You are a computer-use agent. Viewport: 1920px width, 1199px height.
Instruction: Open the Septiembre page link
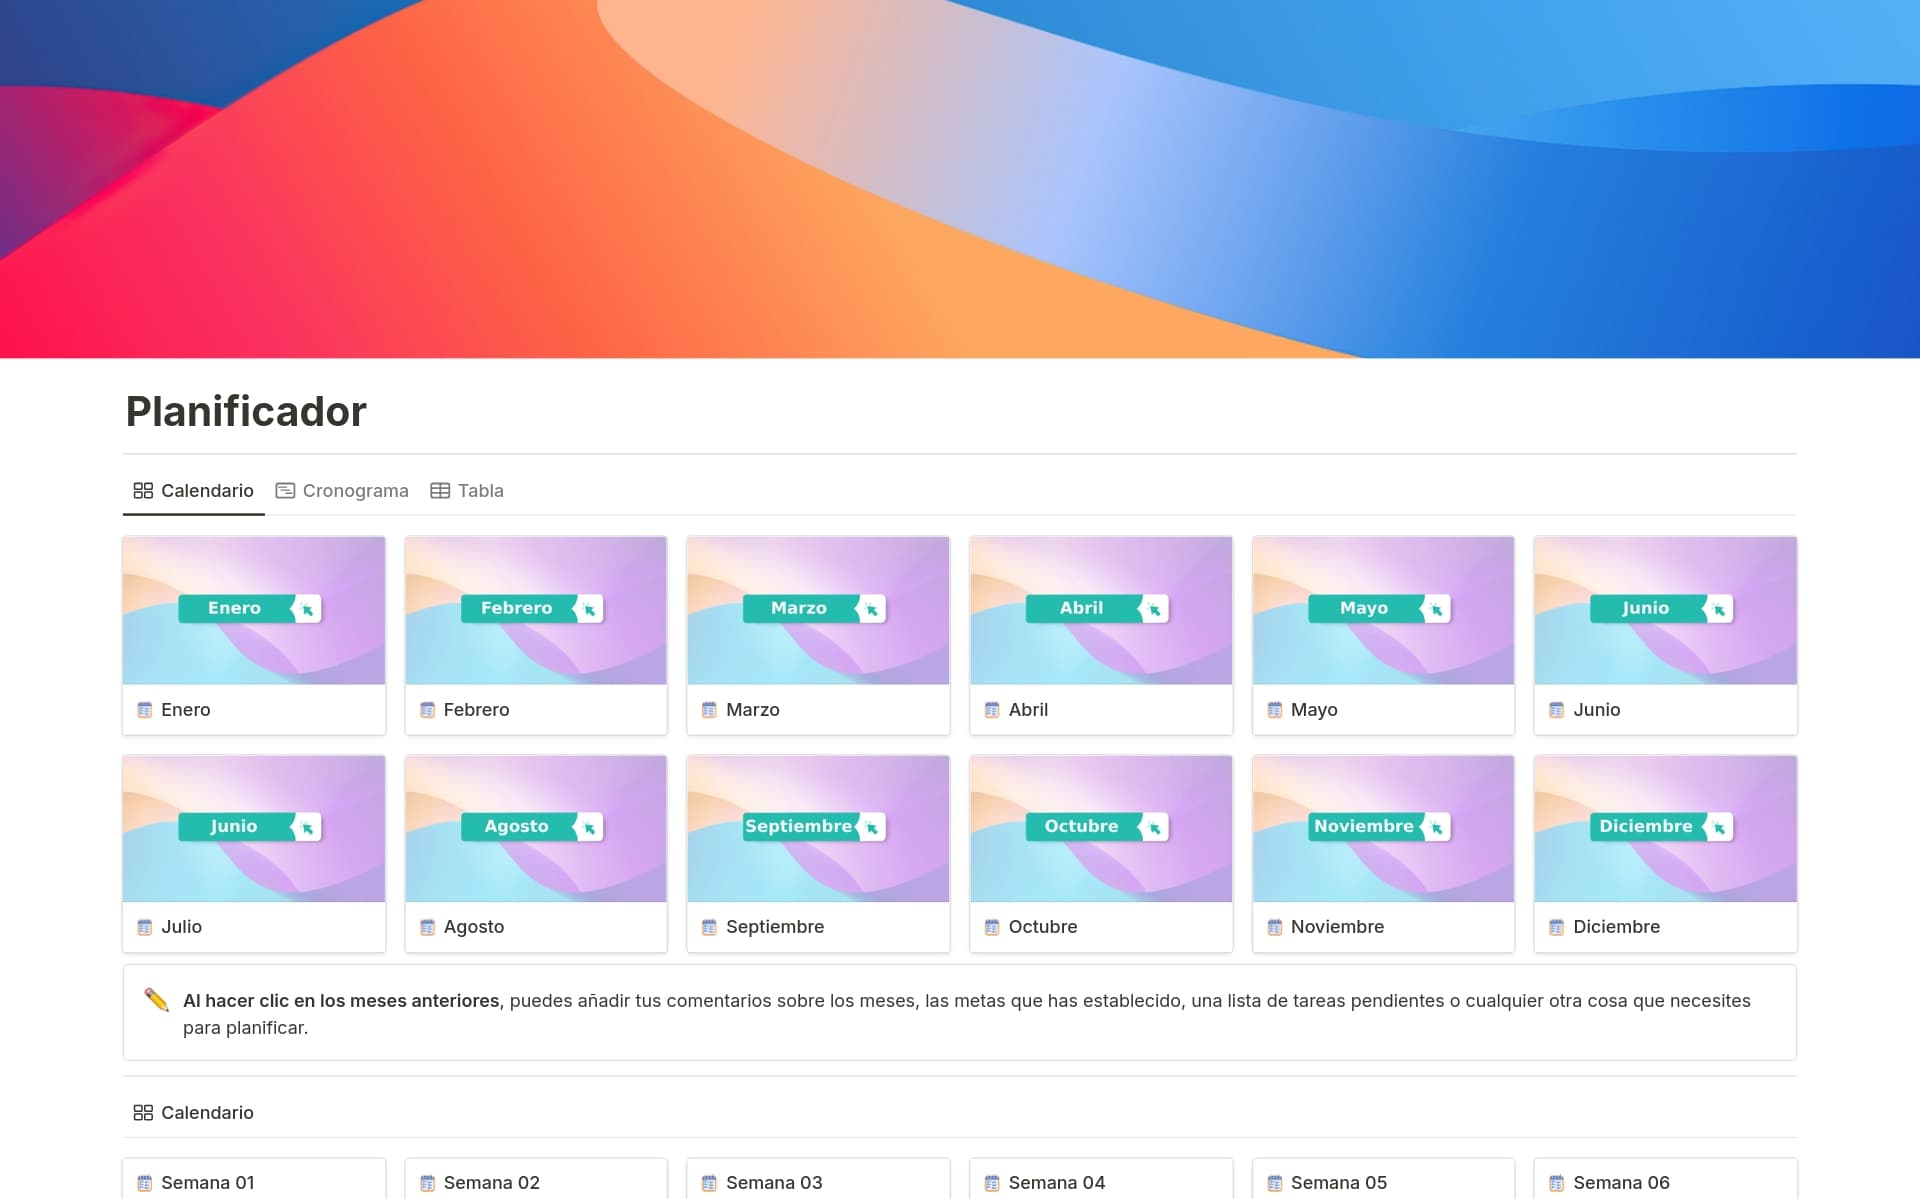[x=774, y=927]
